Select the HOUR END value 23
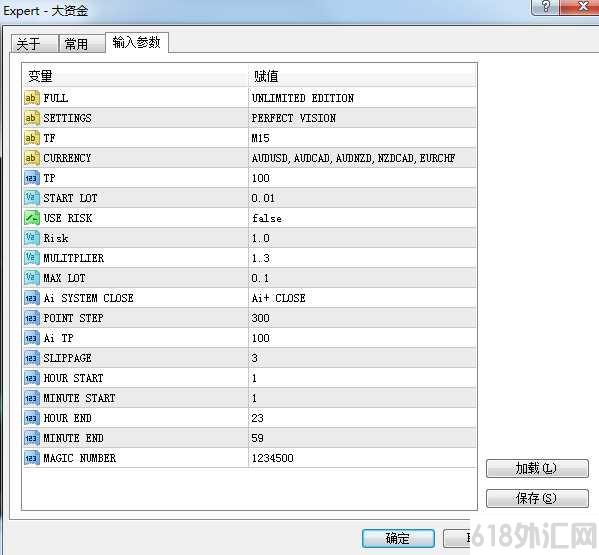 pyautogui.click(x=362, y=418)
